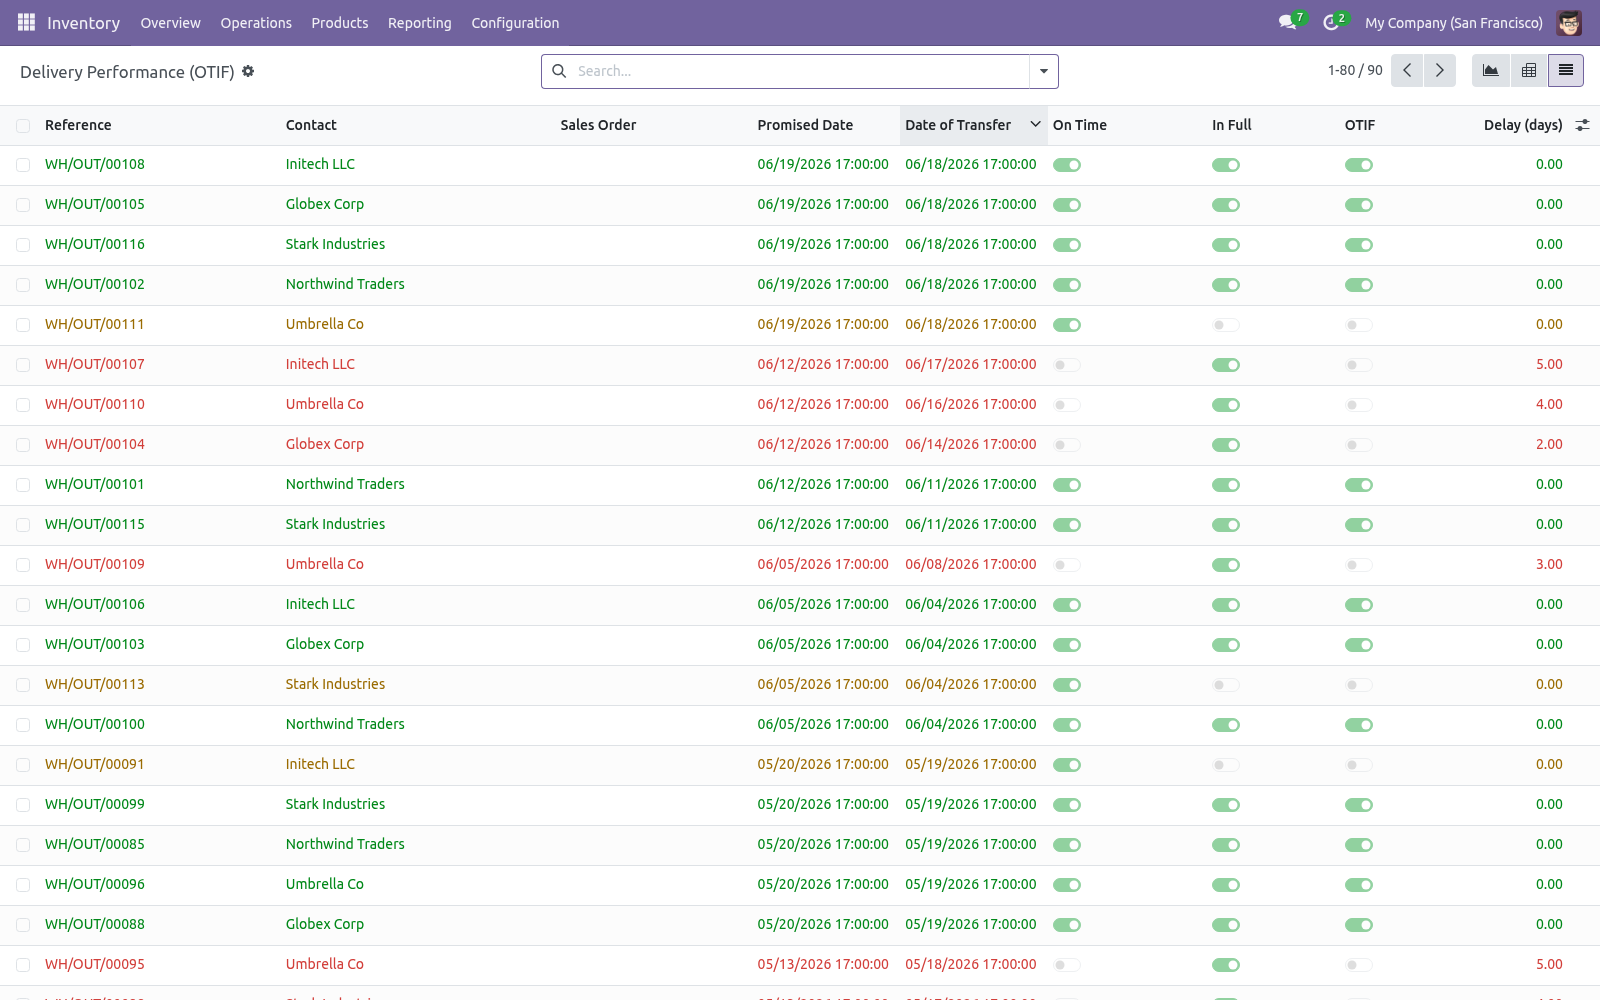Toggle On Time switch for WH/OUT/00110
Image resolution: width=1600 pixels, height=1000 pixels.
pos(1067,405)
